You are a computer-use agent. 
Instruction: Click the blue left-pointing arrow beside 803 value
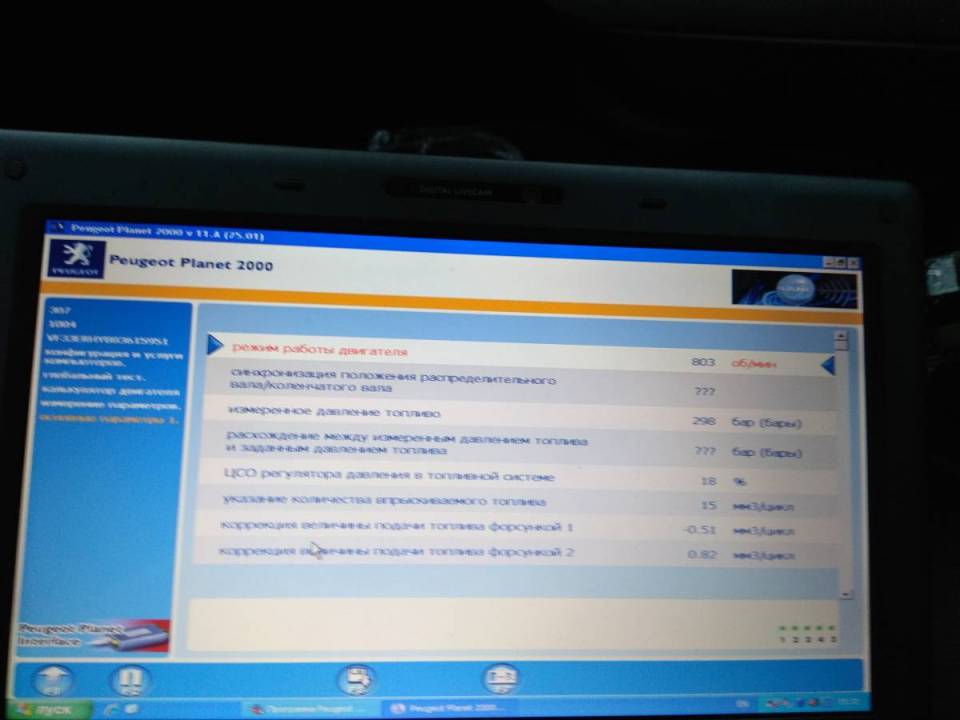pos(827,365)
